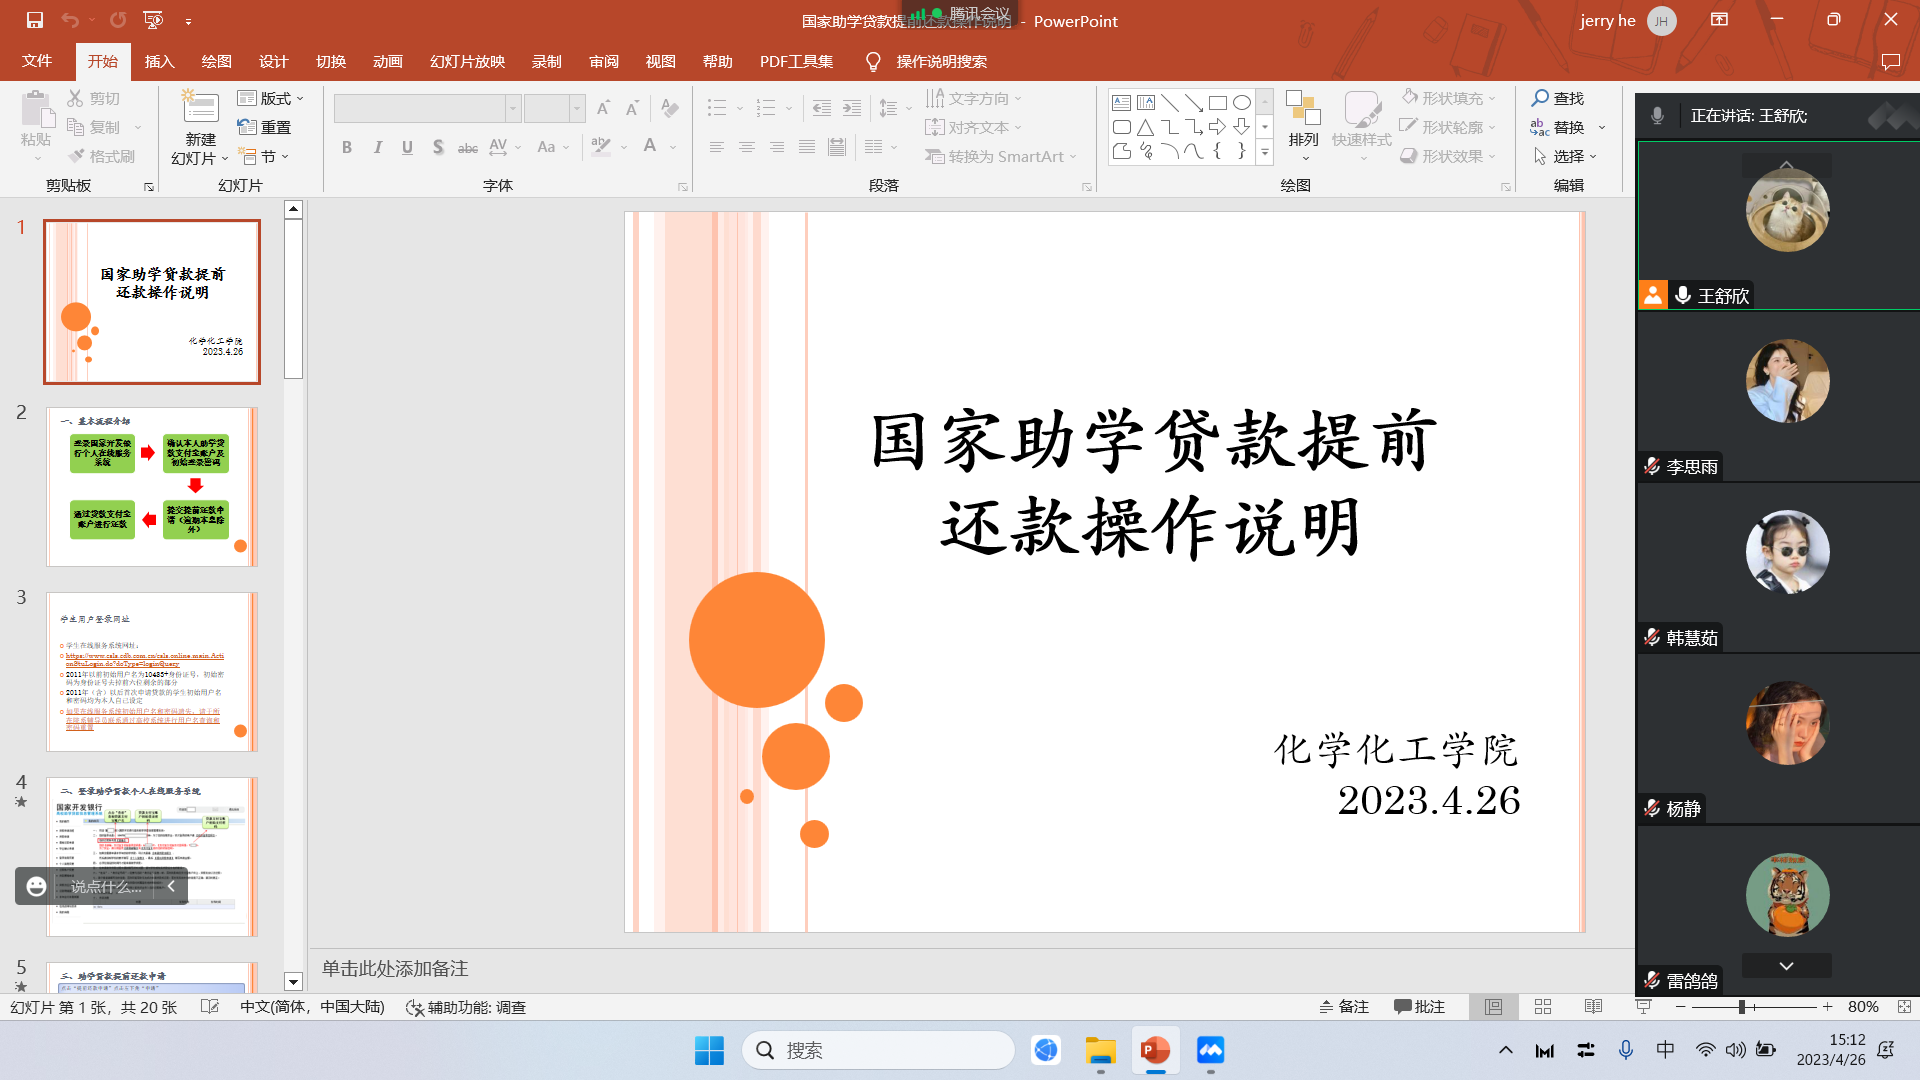The height and width of the screenshot is (1080, 1920).
Task: Open the Find tool in Editing group
Action: pyautogui.click(x=1558, y=98)
